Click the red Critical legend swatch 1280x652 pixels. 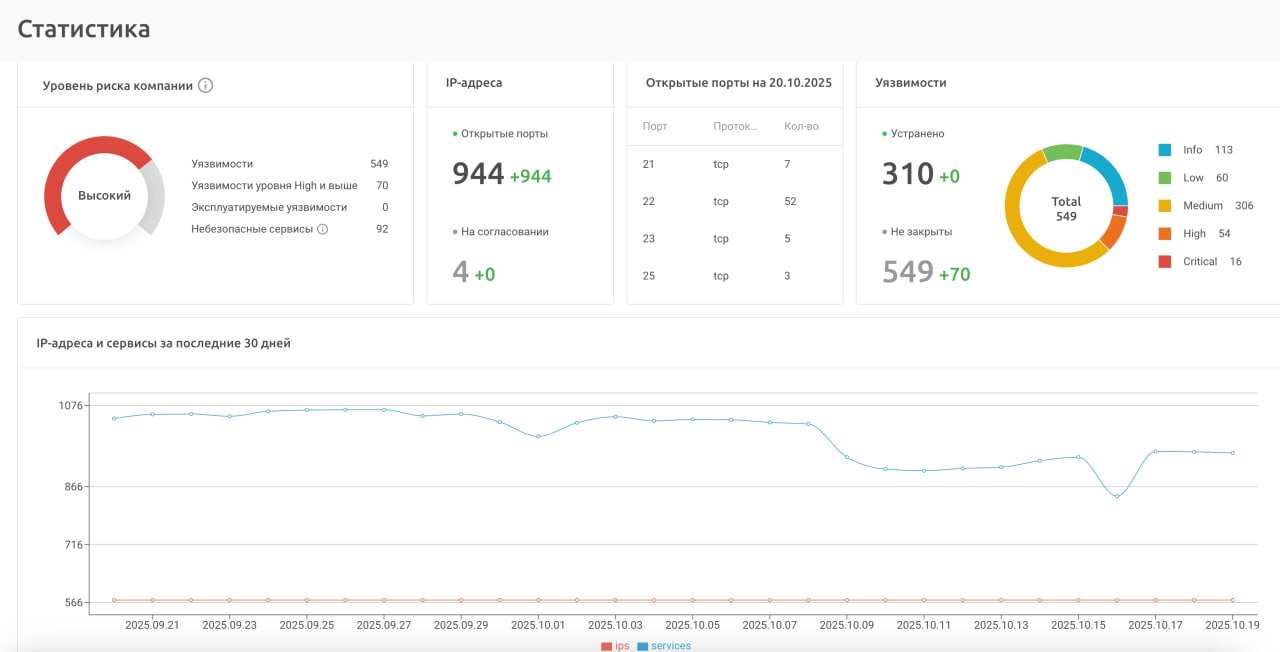pos(1165,262)
